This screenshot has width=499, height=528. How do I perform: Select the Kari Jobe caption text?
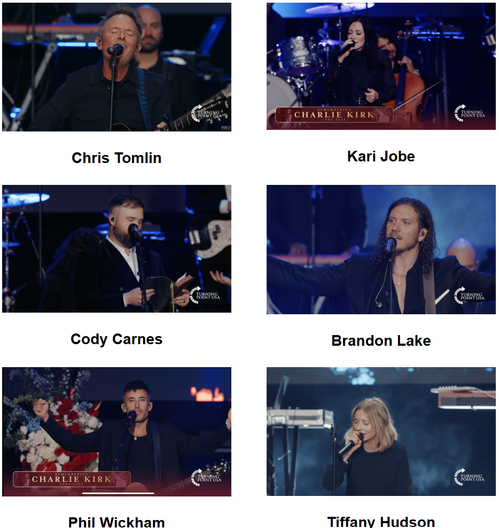coord(381,156)
